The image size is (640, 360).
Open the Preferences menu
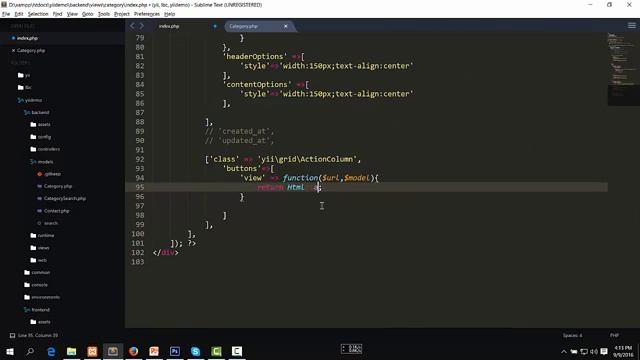pyautogui.click(x=147, y=14)
